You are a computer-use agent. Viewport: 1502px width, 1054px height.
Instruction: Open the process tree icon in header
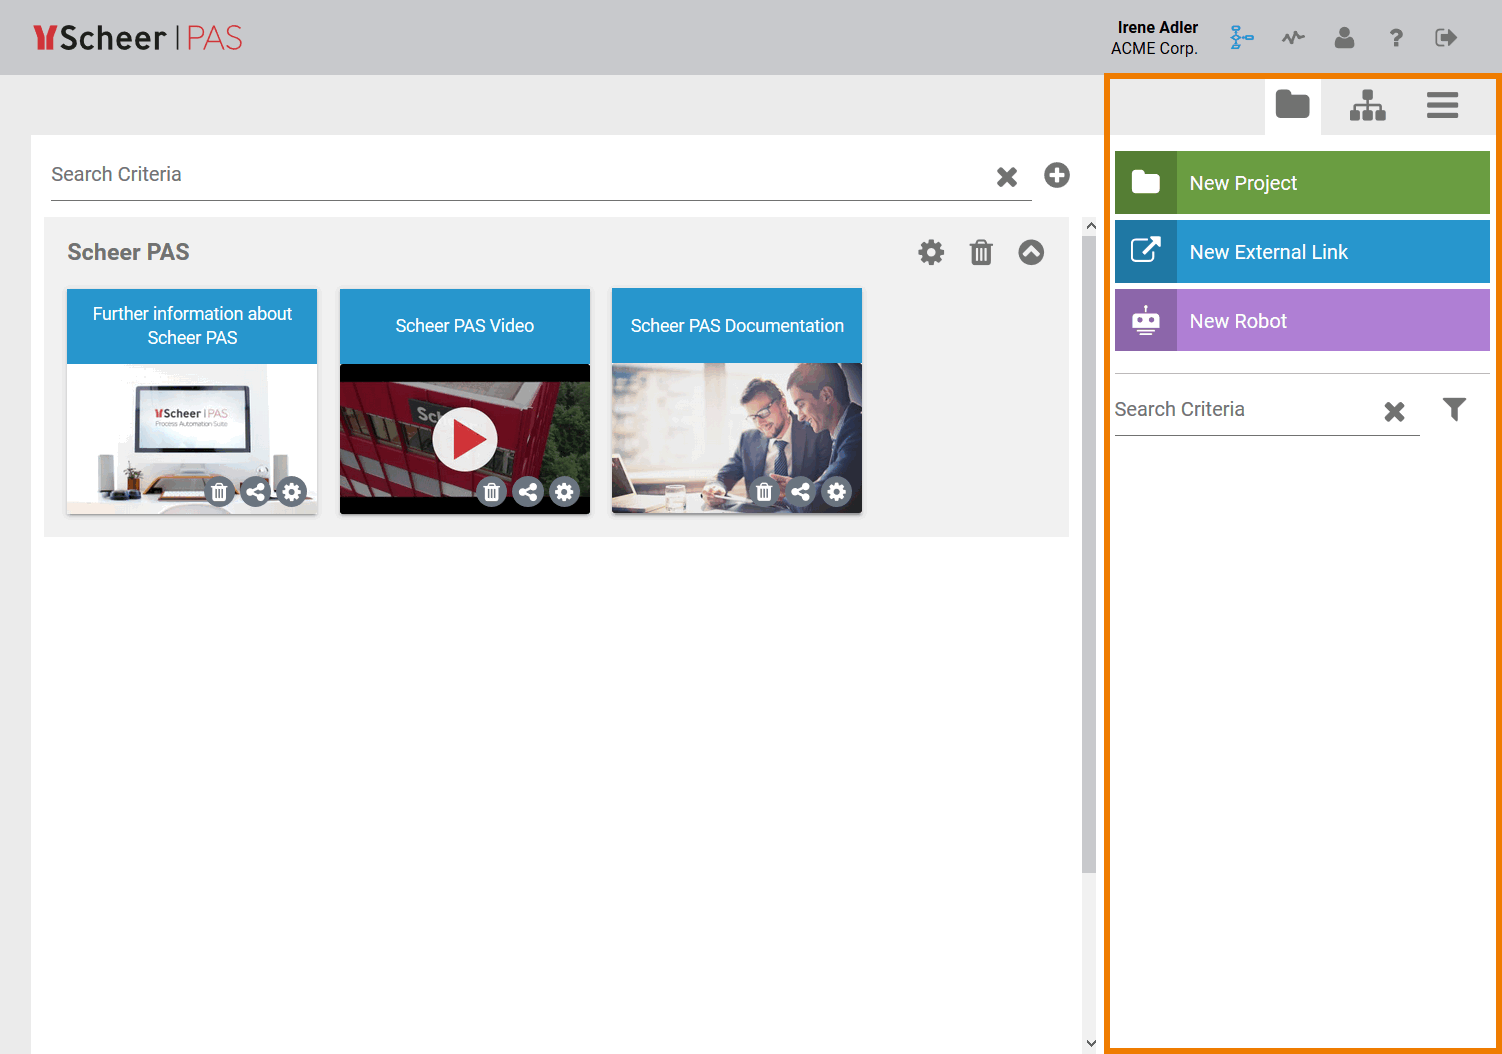point(1241,38)
